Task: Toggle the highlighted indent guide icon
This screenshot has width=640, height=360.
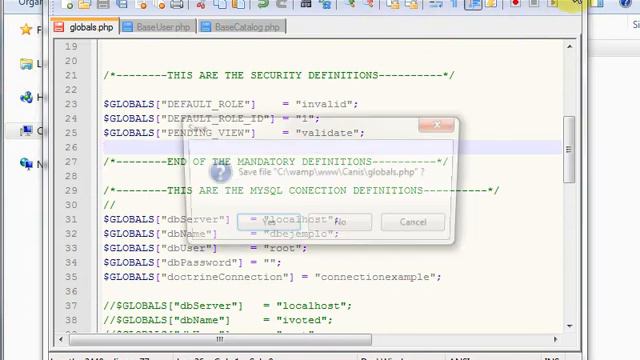Action: [x=473, y=4]
